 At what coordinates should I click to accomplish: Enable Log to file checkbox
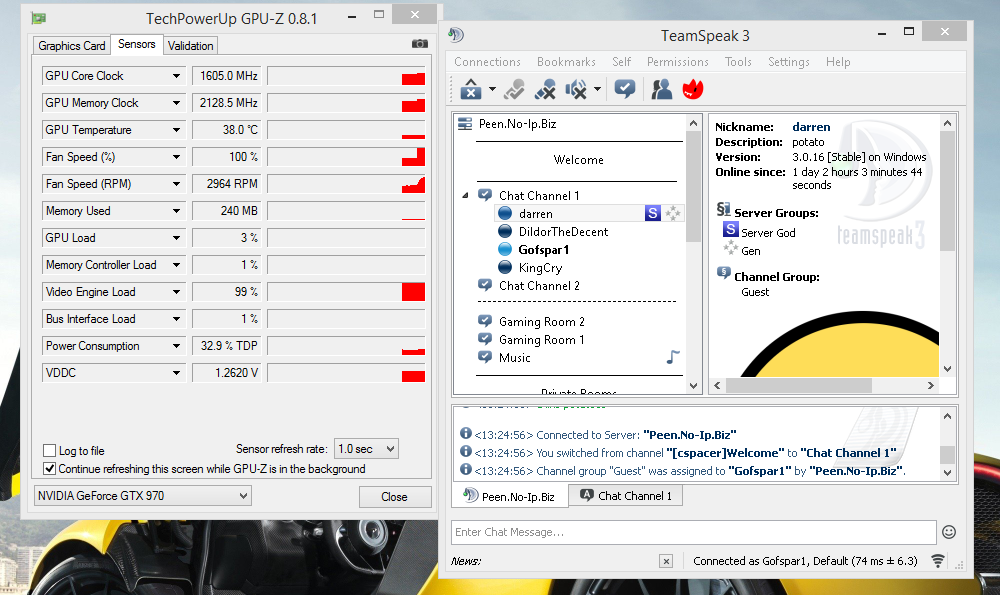coord(49,450)
